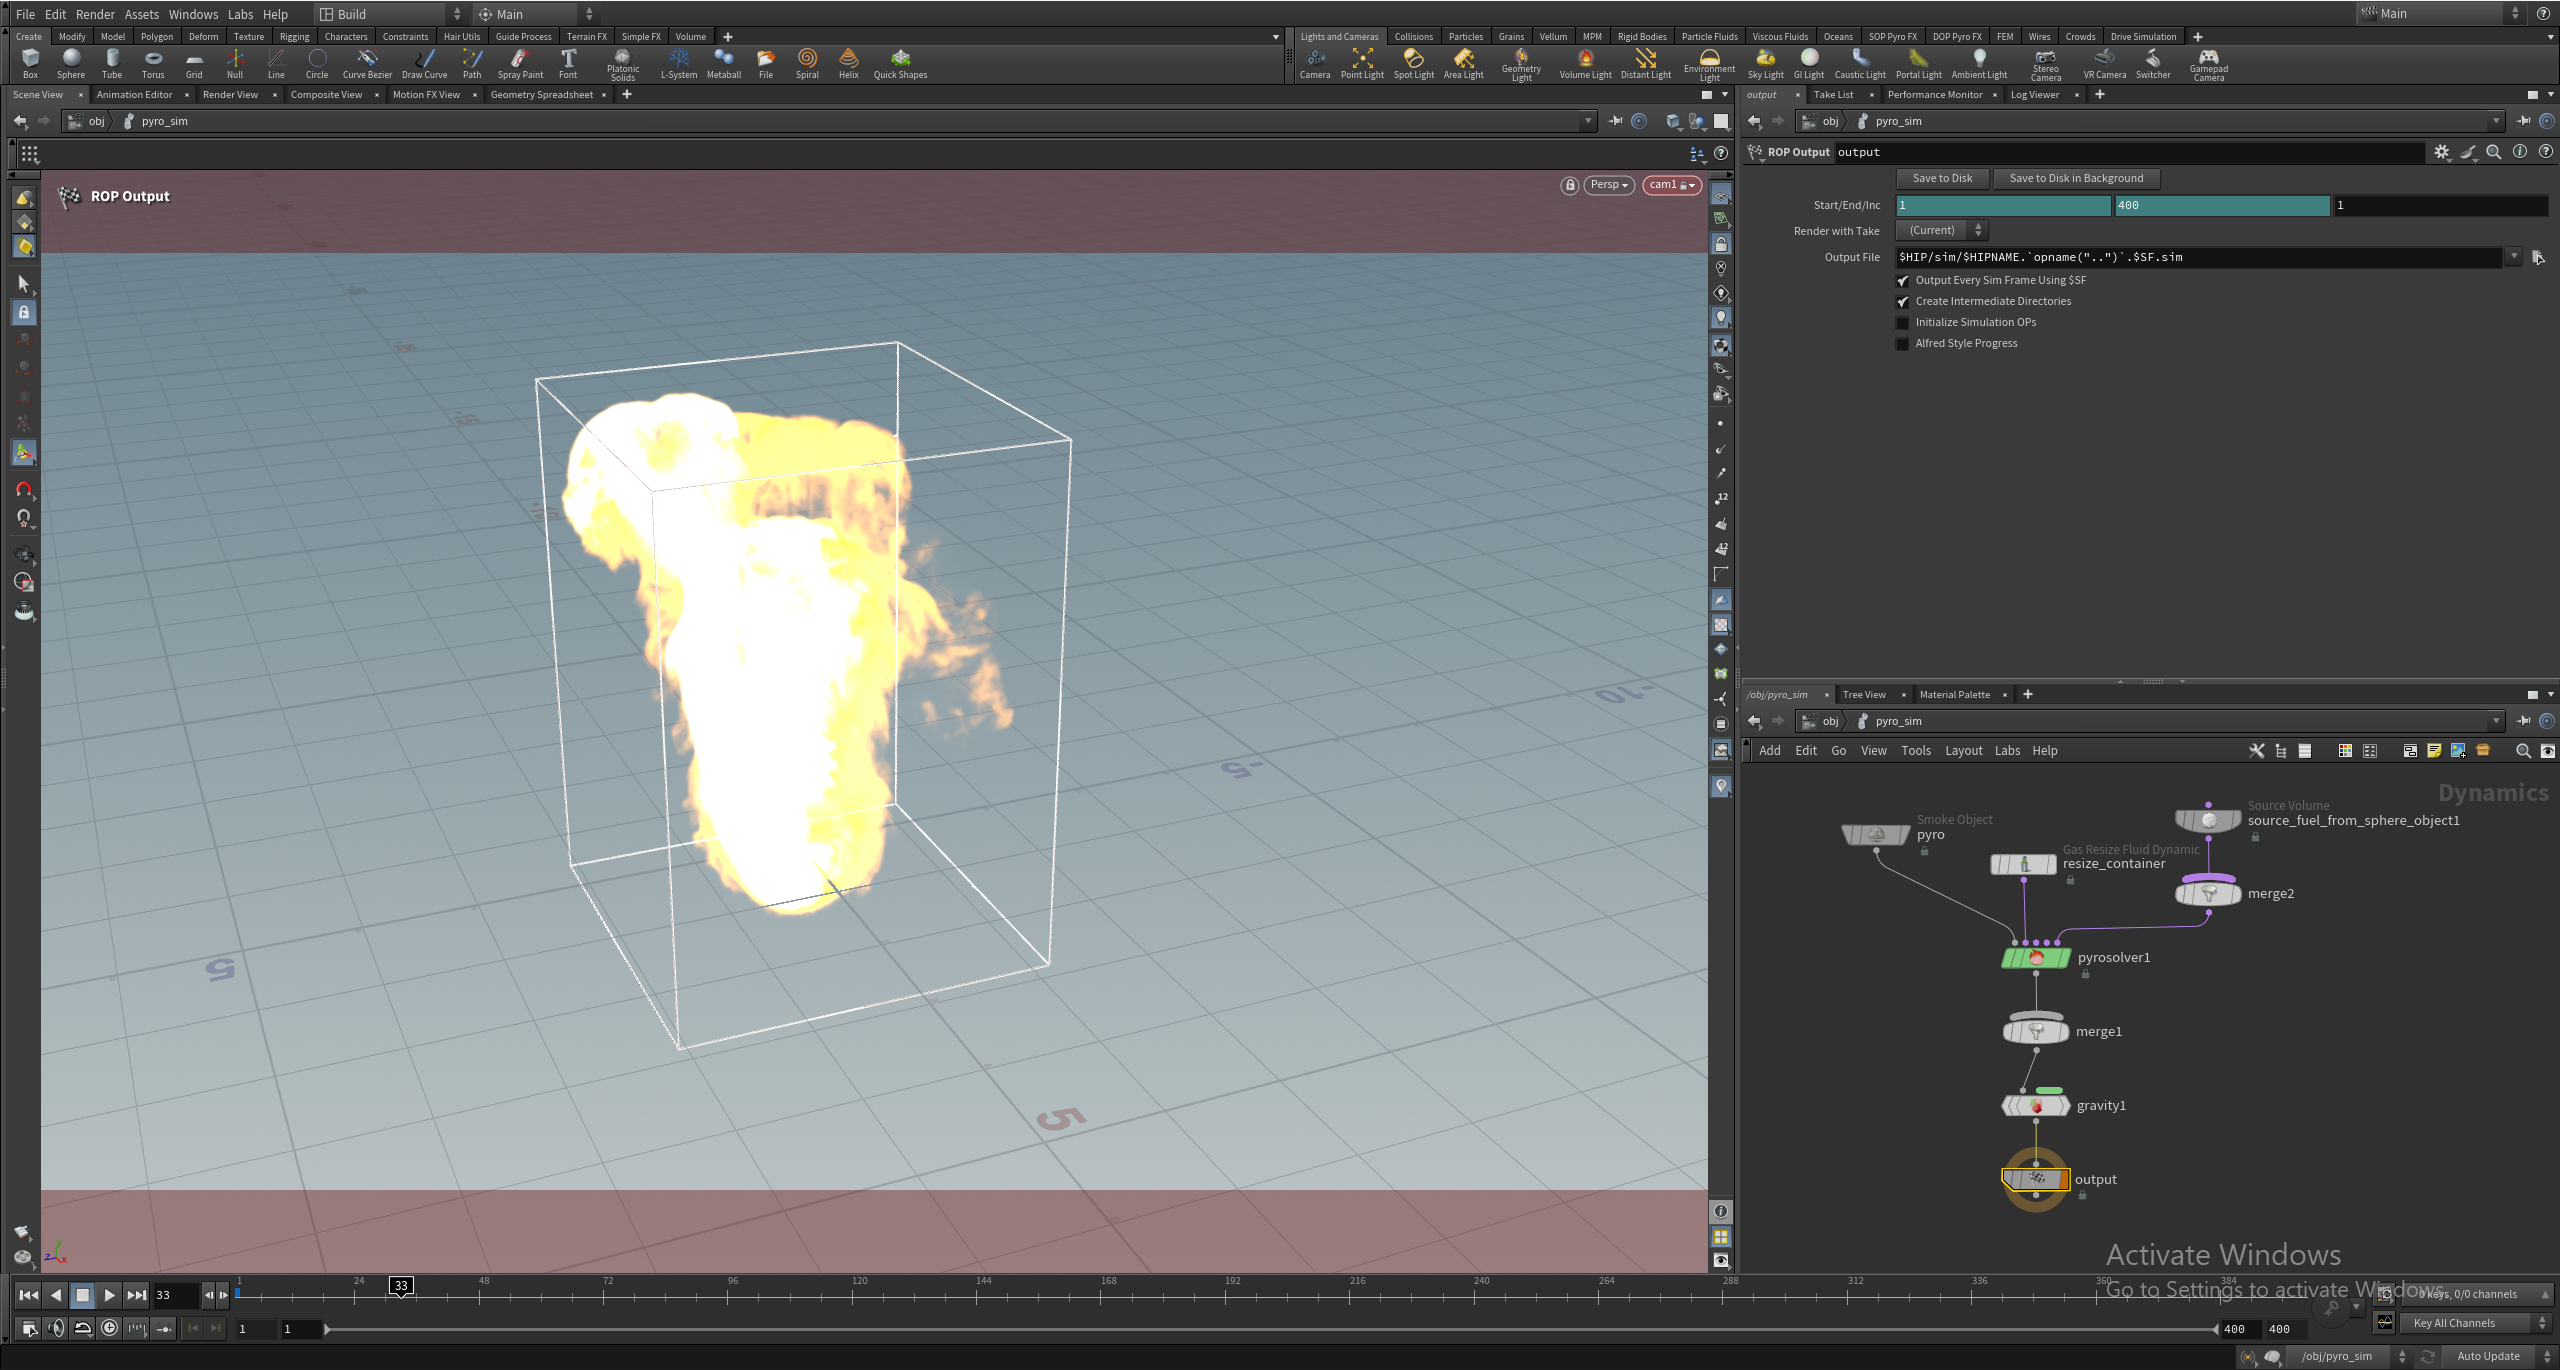Screen dimensions: 2560x1370
Task: Disable Output Every Sim Frame Using $SF
Action: (x=1903, y=281)
